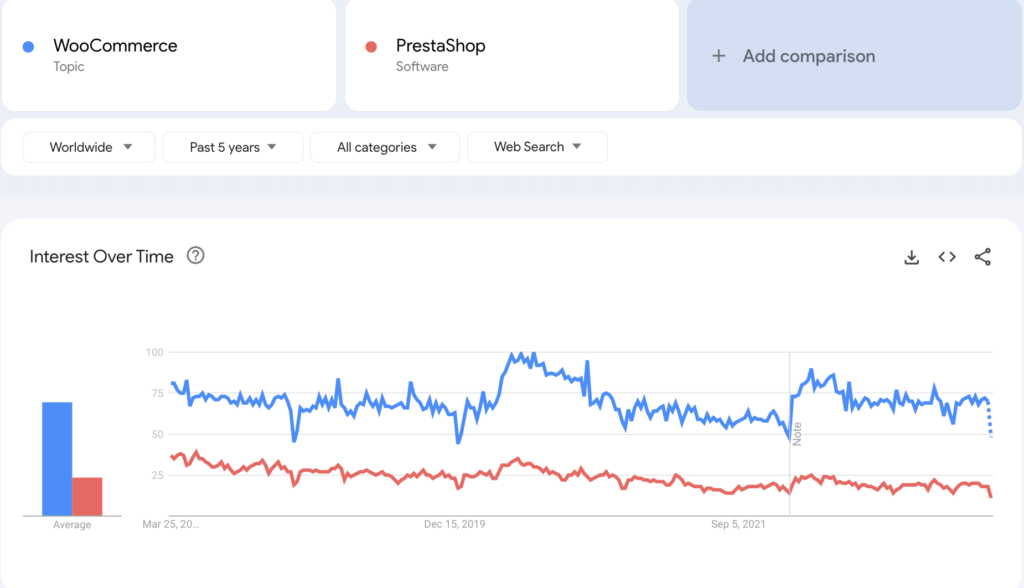Select the WooCommerce search term card
Screen dimensions: 1024x588
[x=168, y=55]
